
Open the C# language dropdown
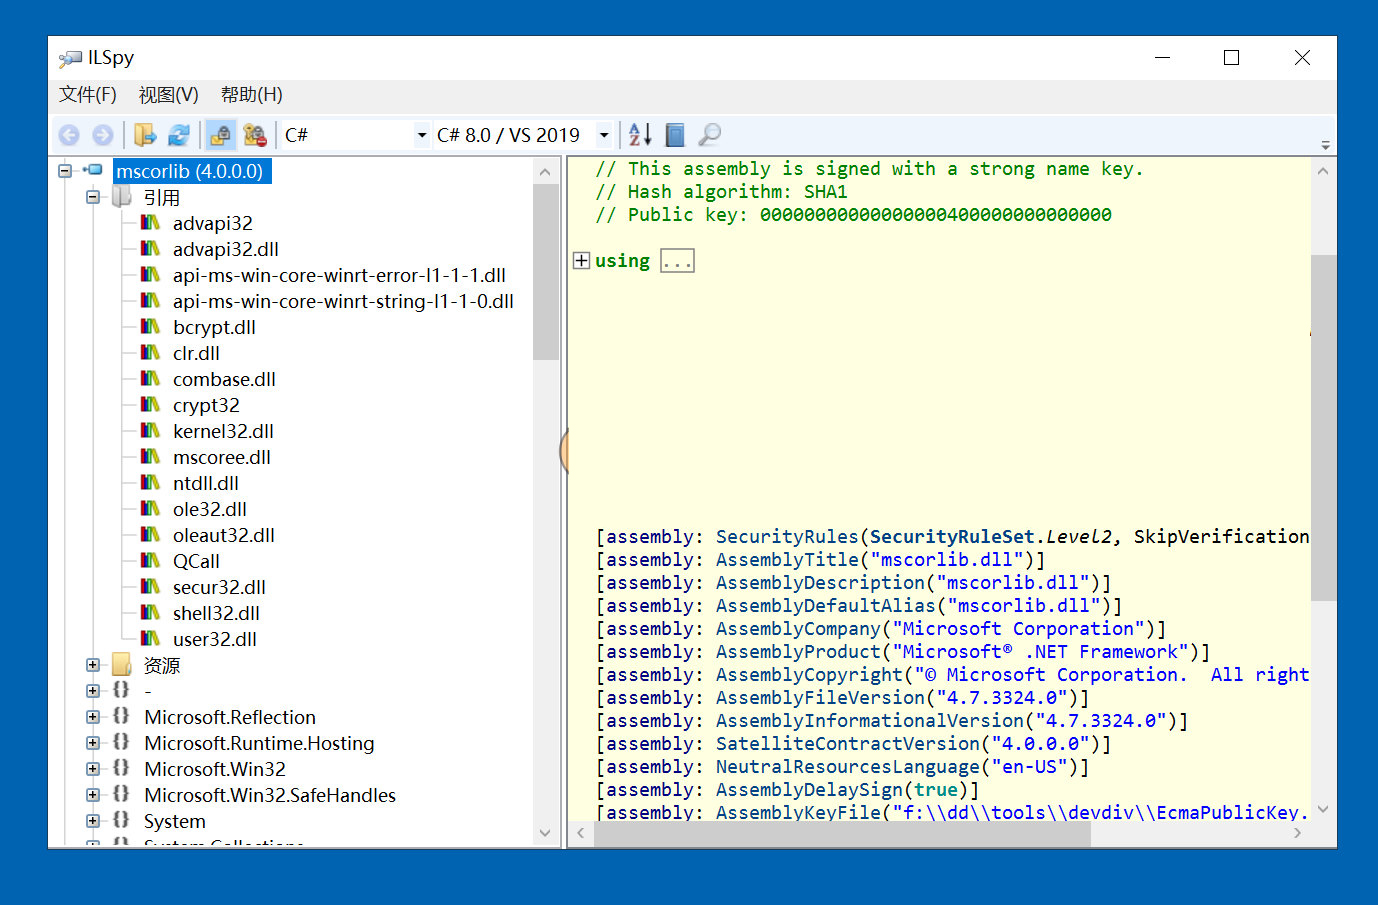421,135
